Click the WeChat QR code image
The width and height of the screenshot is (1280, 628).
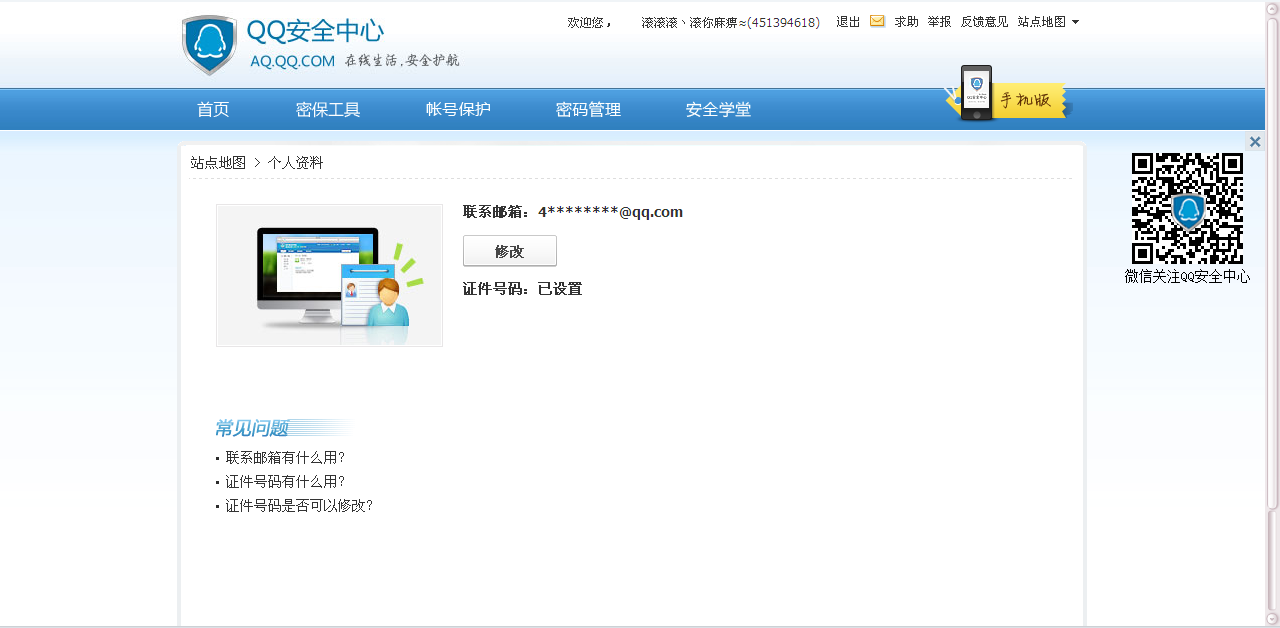click(x=1187, y=208)
